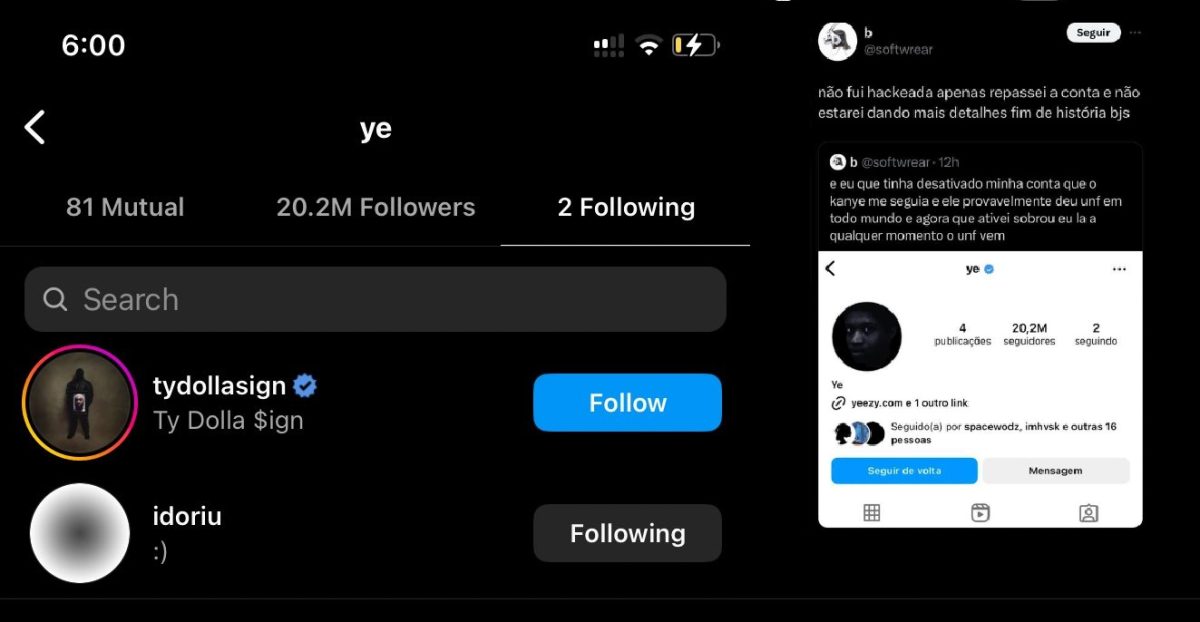Click the Seguir de volta button
The image size is (1200, 622).
903,470
